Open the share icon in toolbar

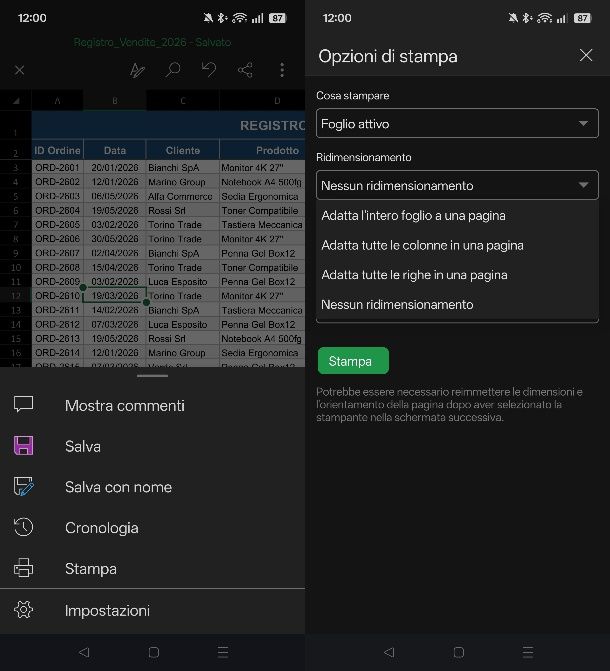coord(245,70)
